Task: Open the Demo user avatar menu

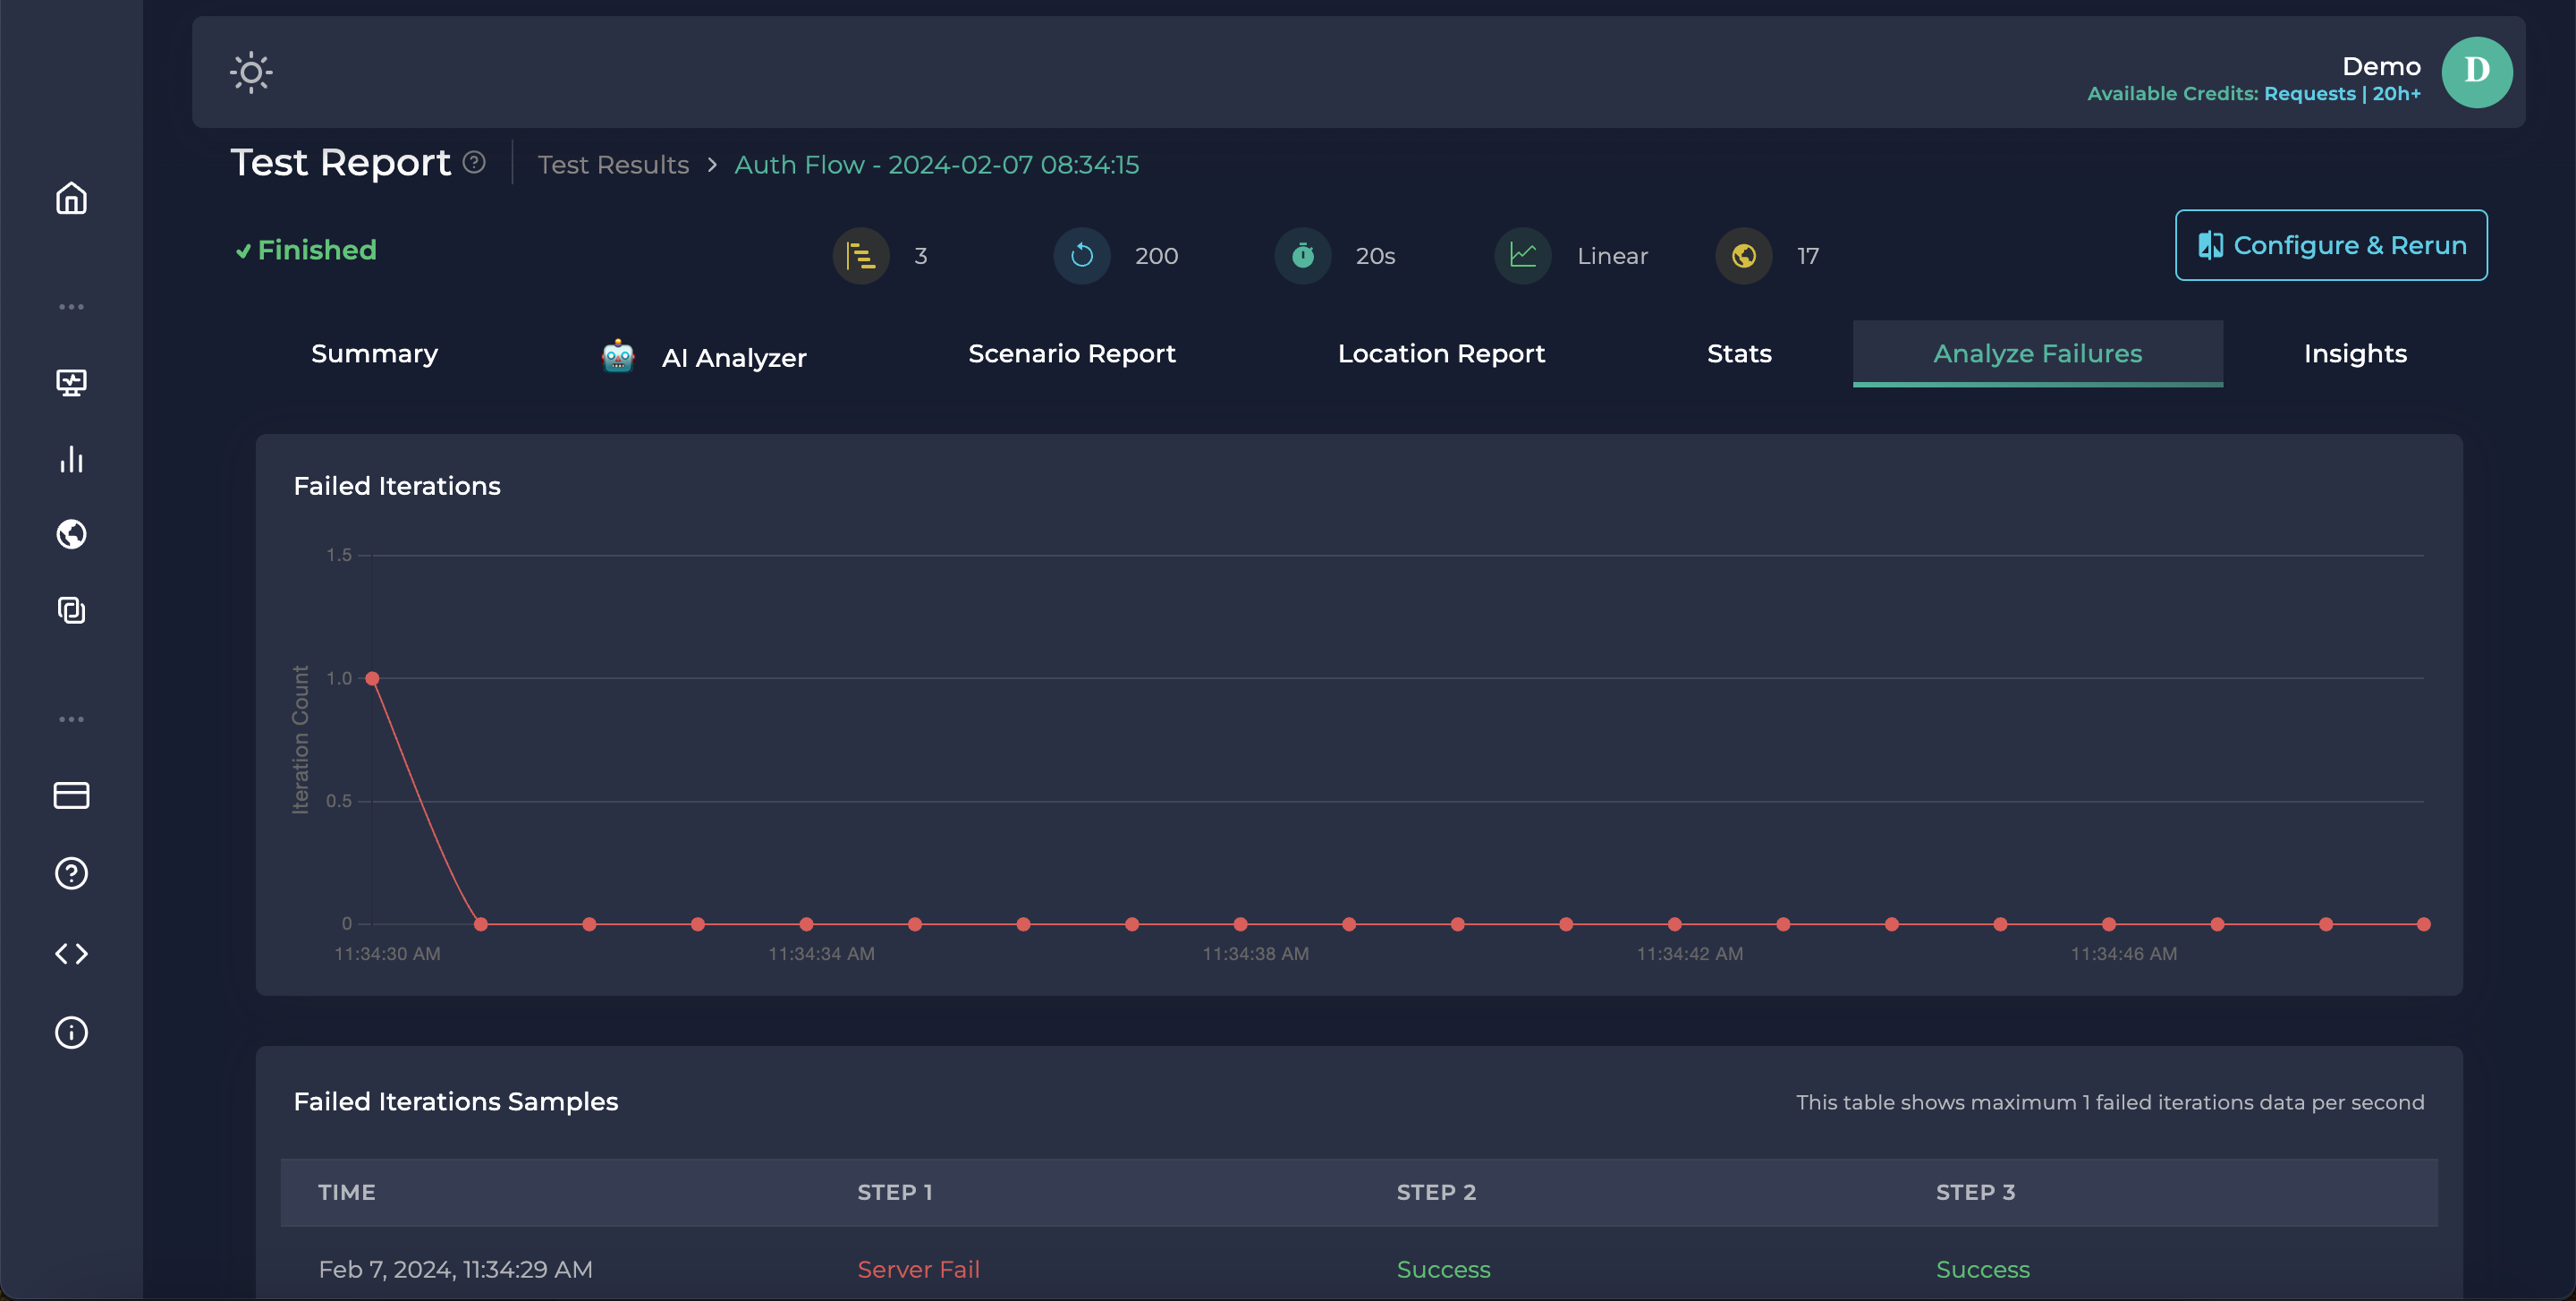Action: (2476, 72)
